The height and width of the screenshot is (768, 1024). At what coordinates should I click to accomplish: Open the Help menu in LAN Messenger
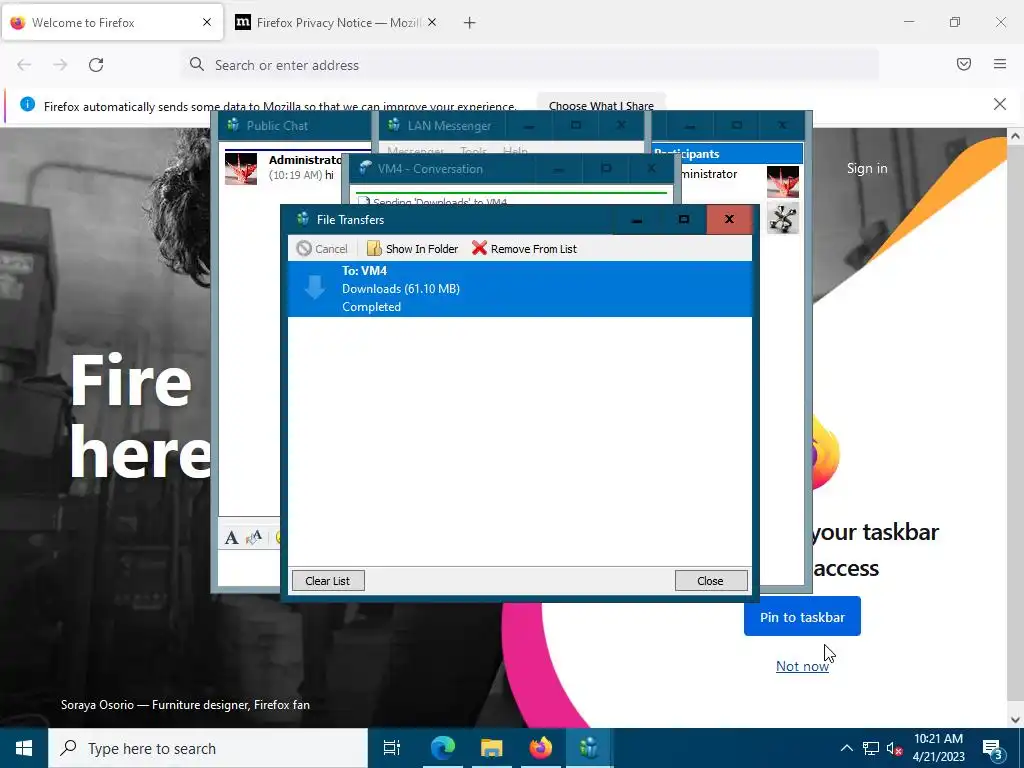click(515, 151)
